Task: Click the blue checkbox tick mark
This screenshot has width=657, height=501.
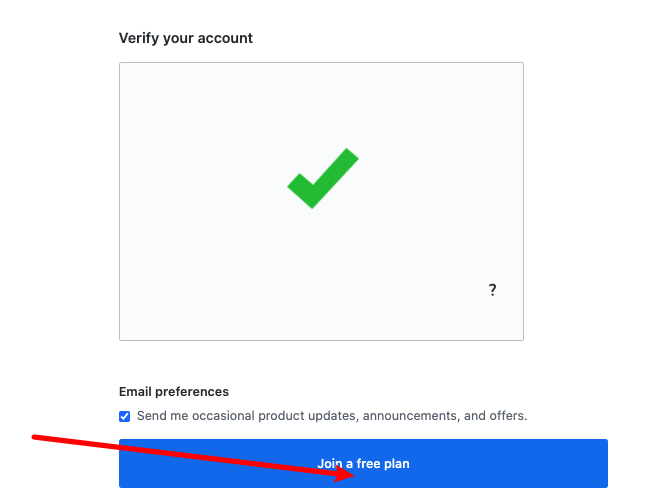Action: [124, 416]
